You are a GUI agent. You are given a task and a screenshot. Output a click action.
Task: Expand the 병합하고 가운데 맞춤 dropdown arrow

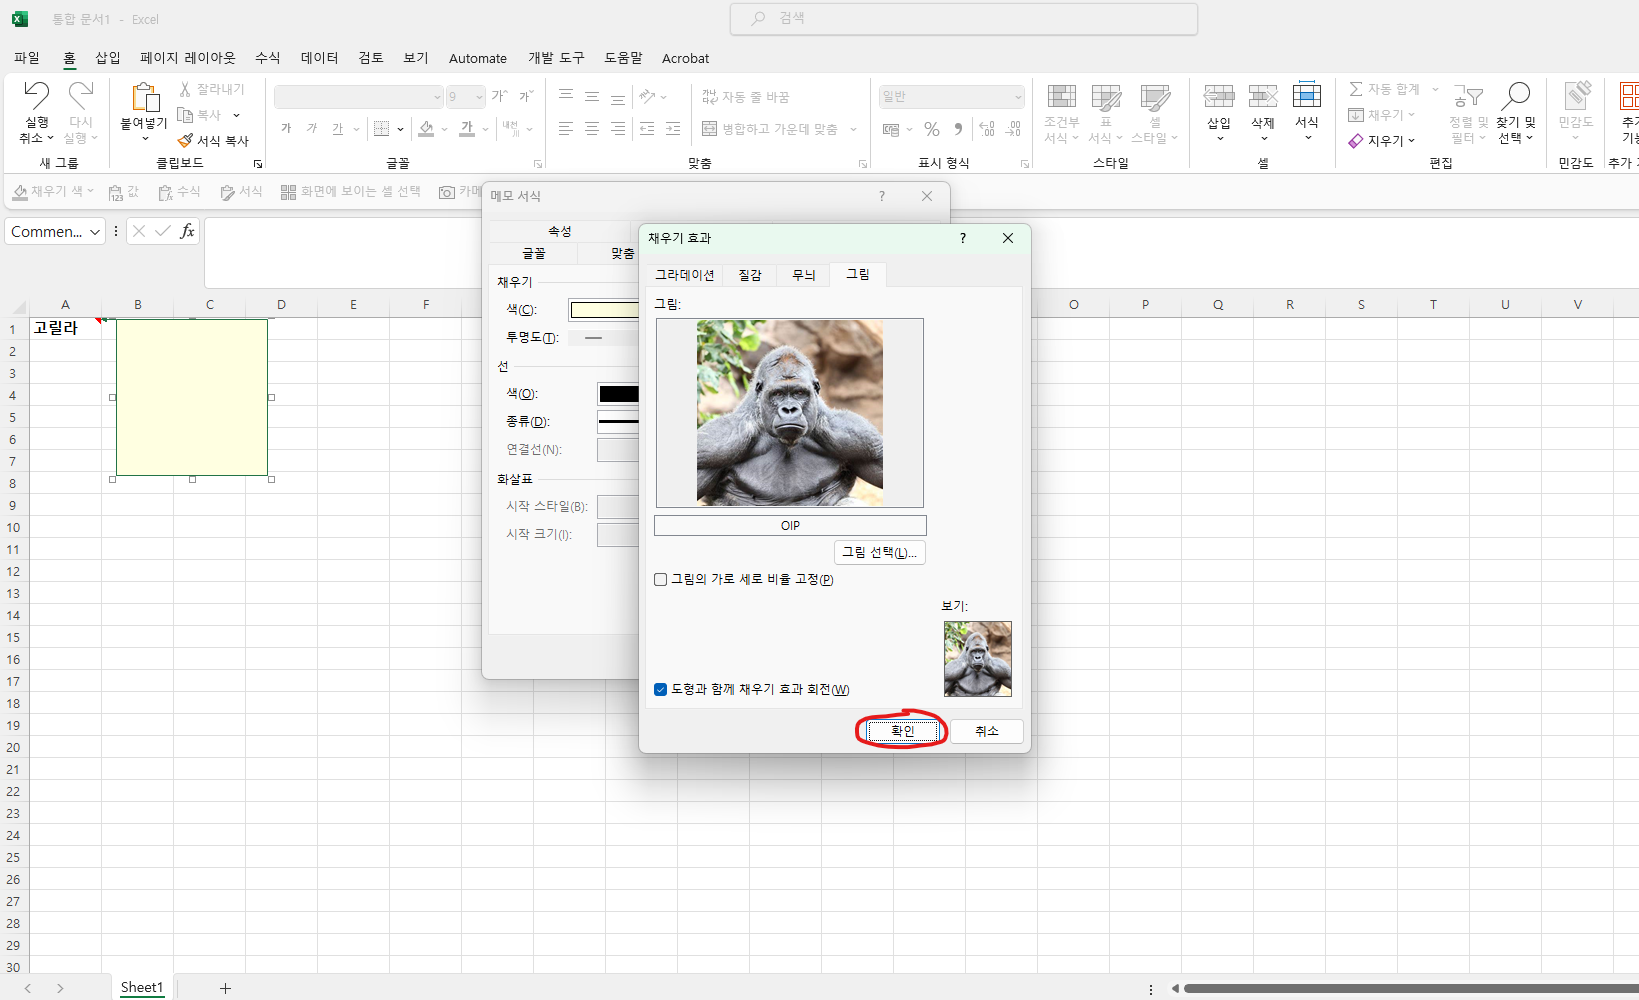853,129
